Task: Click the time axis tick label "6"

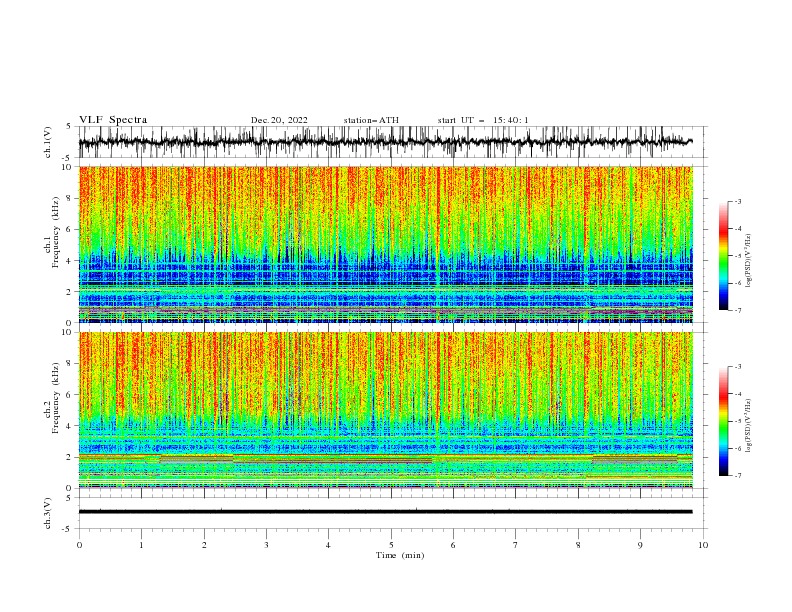Action: click(x=453, y=545)
